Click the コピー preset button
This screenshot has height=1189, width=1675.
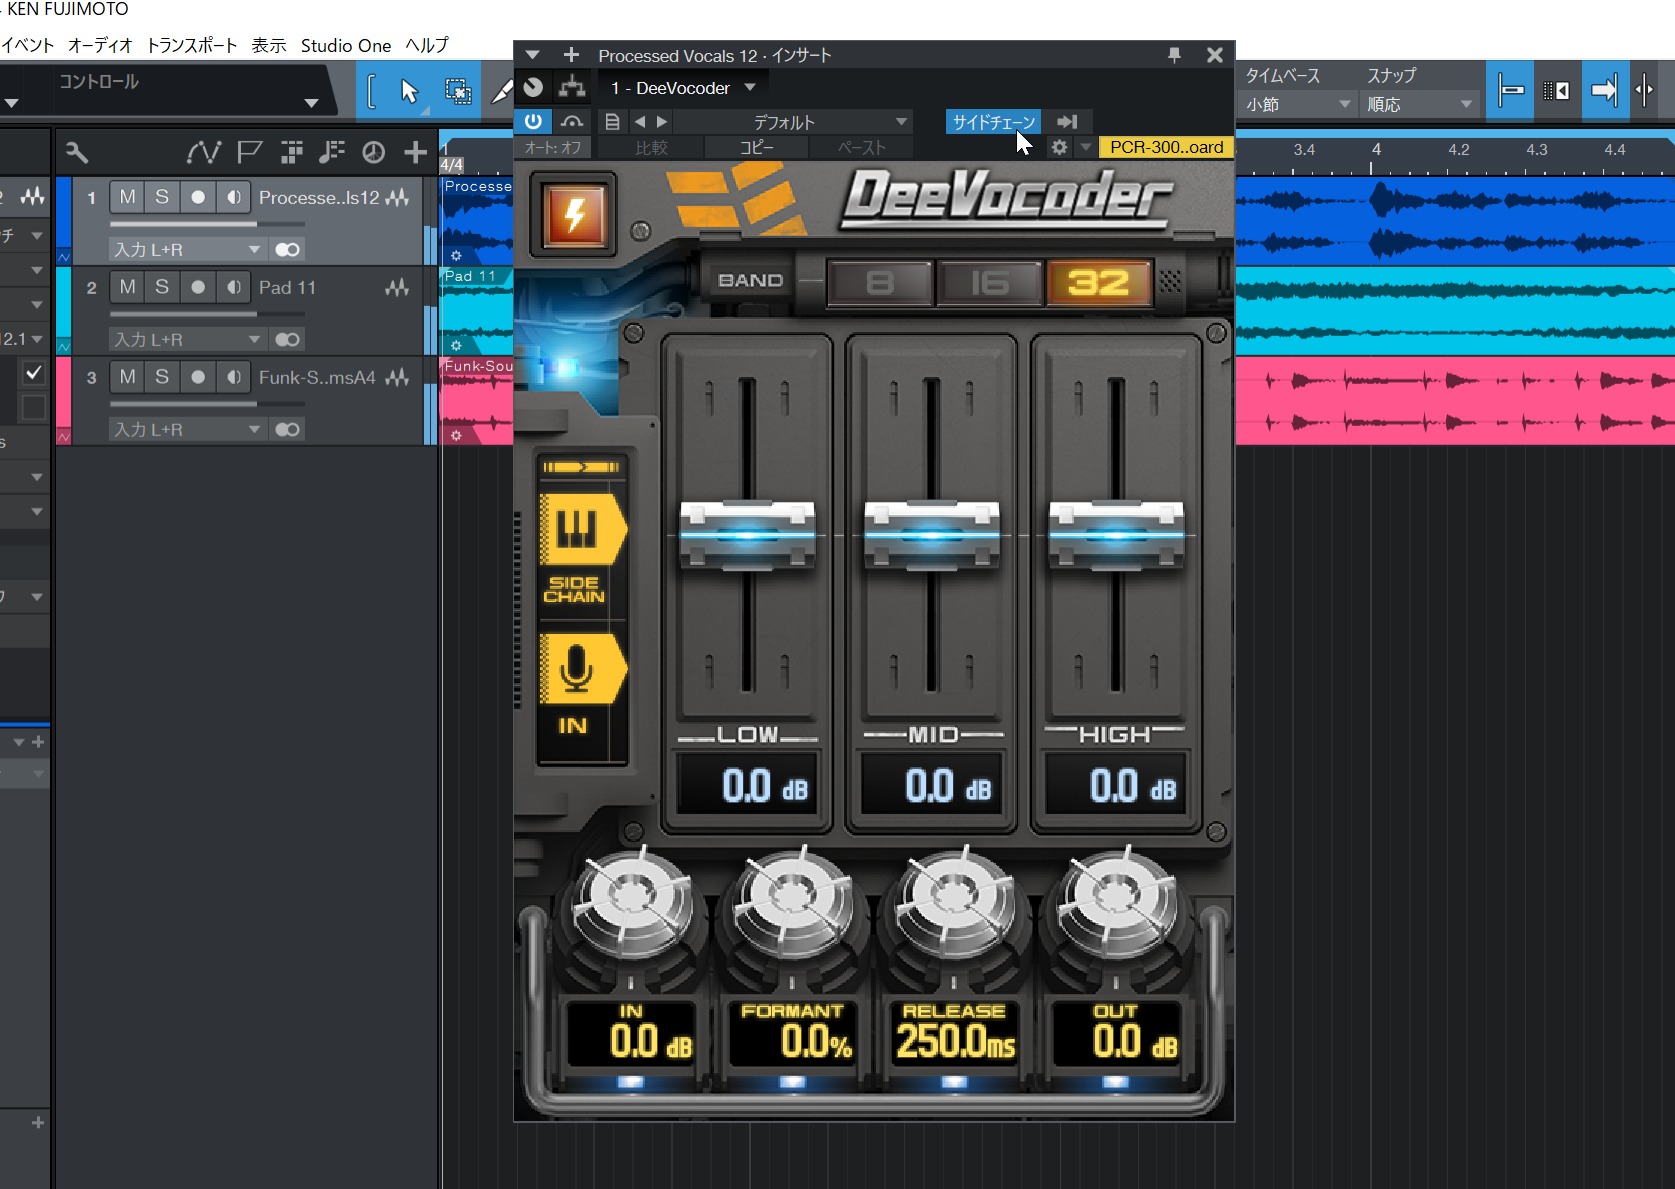coord(756,147)
